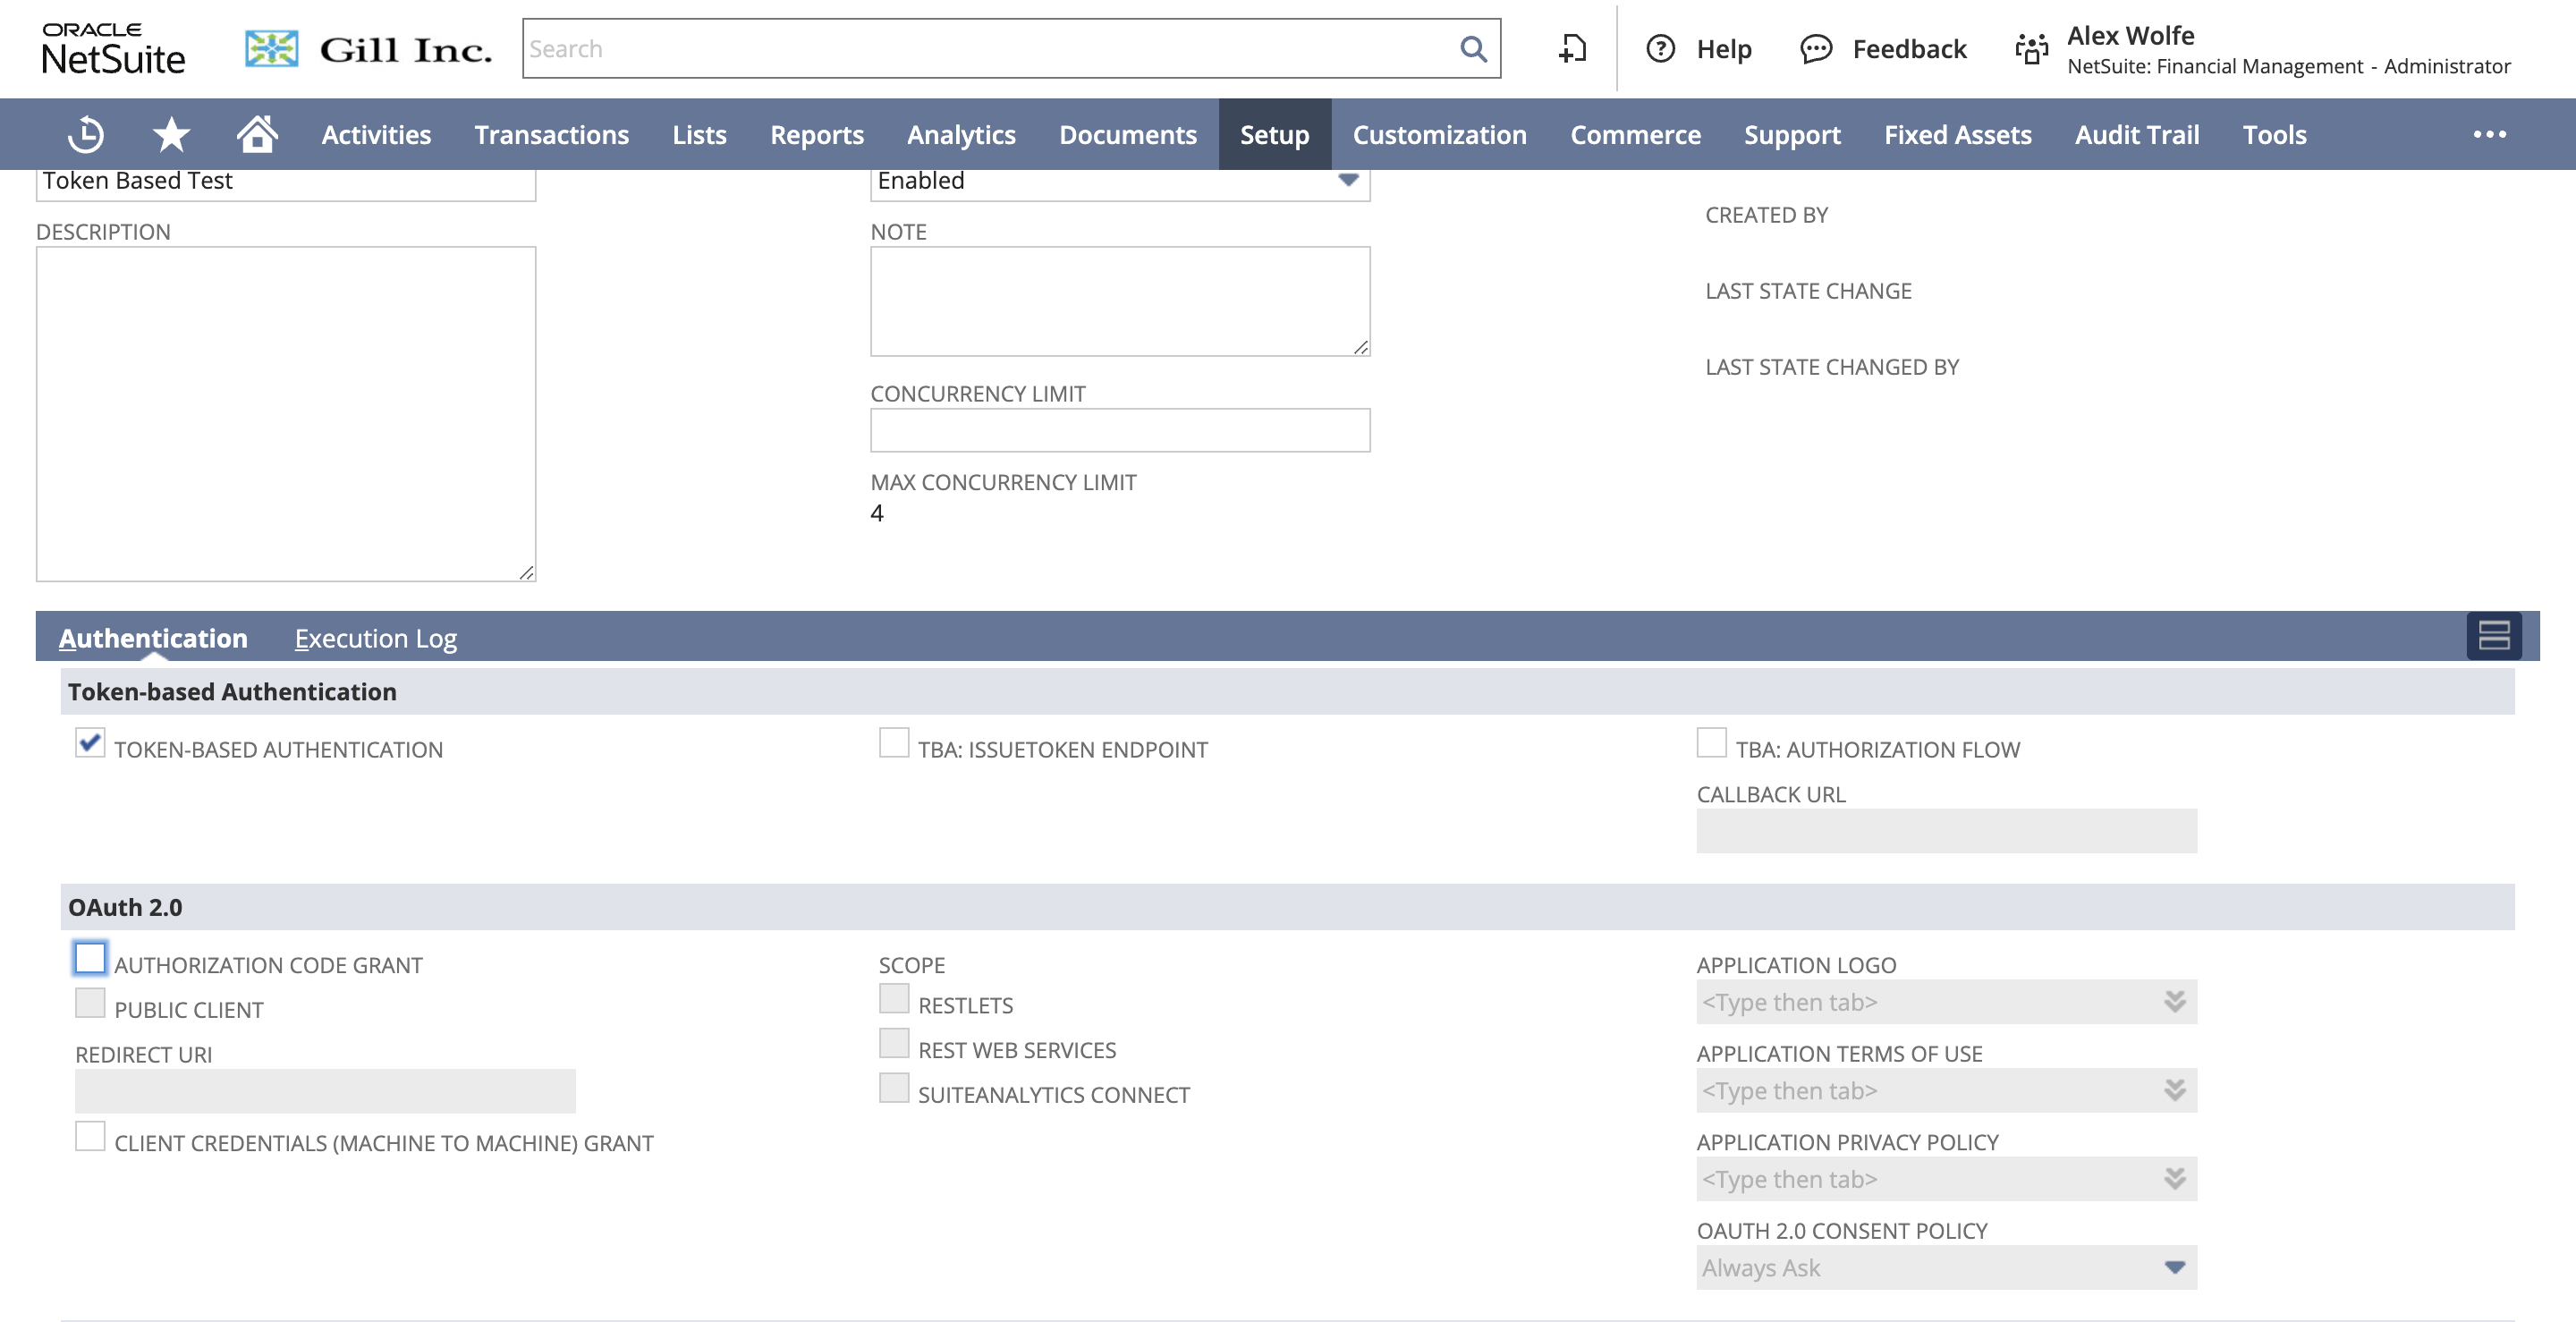This screenshot has height=1322, width=2576.
Task: Open the overflow ellipsis navigation menu
Action: [x=2491, y=134]
